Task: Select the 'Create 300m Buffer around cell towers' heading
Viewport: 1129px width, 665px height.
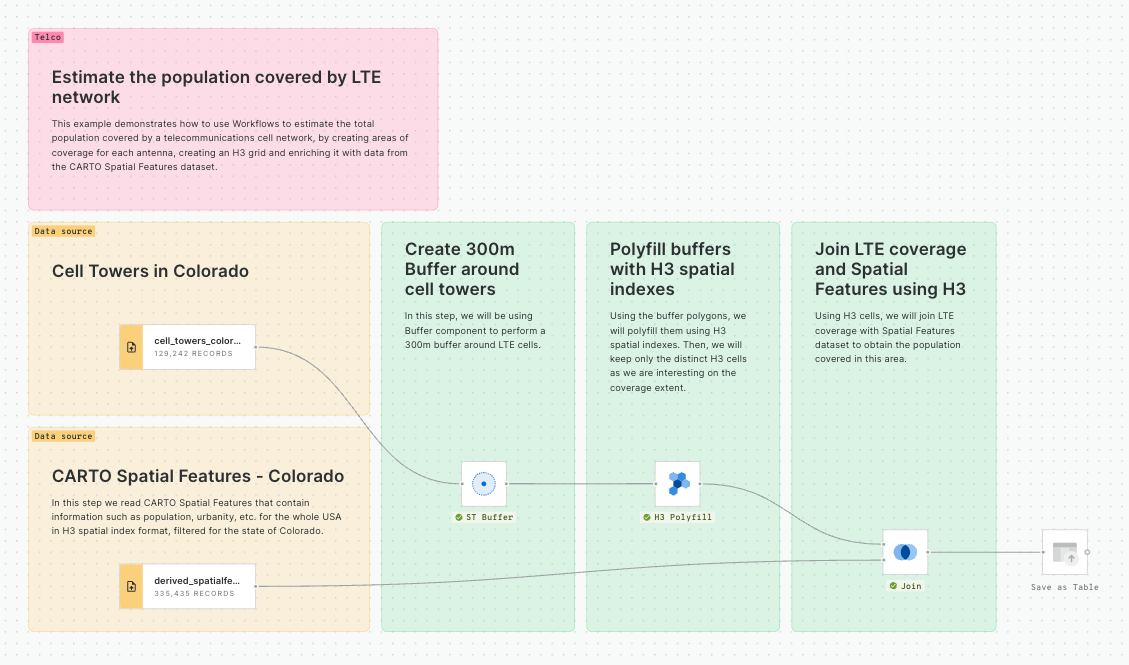Action: click(462, 269)
